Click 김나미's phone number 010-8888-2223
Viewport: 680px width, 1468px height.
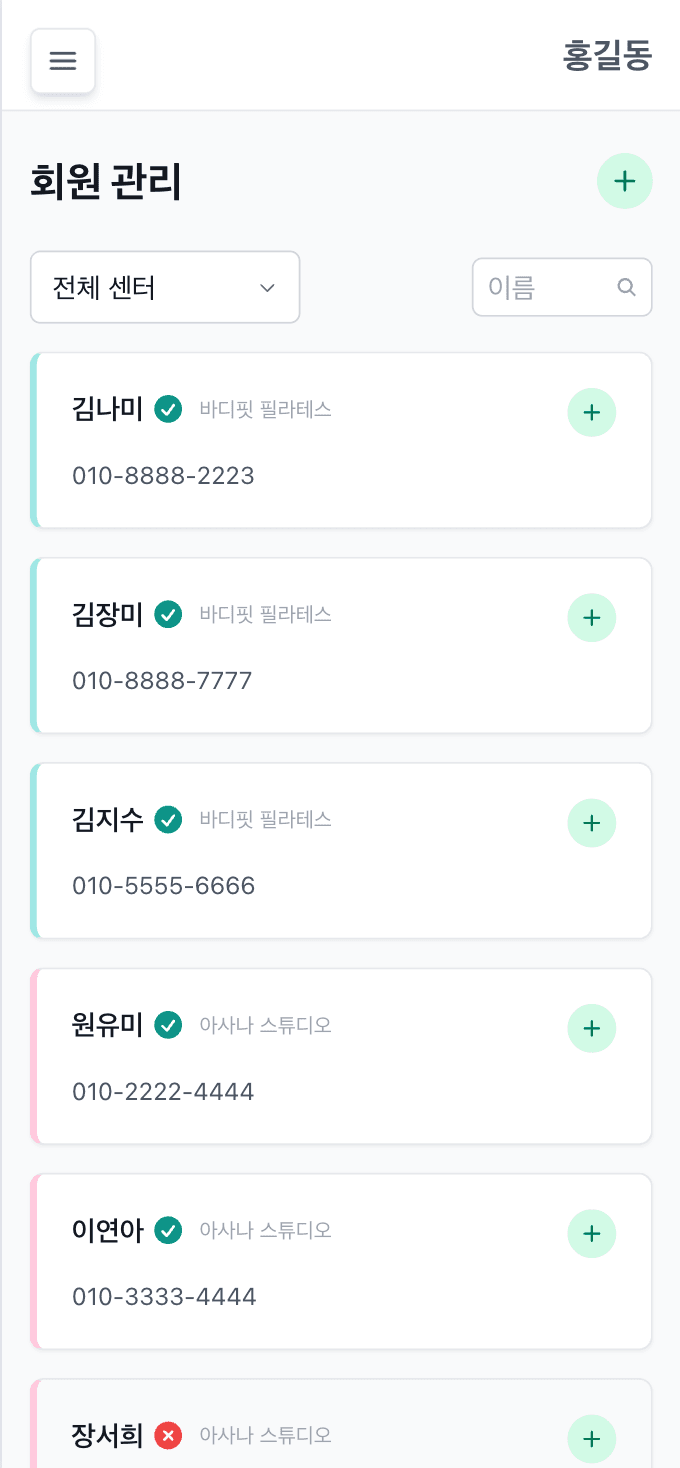[x=163, y=475]
